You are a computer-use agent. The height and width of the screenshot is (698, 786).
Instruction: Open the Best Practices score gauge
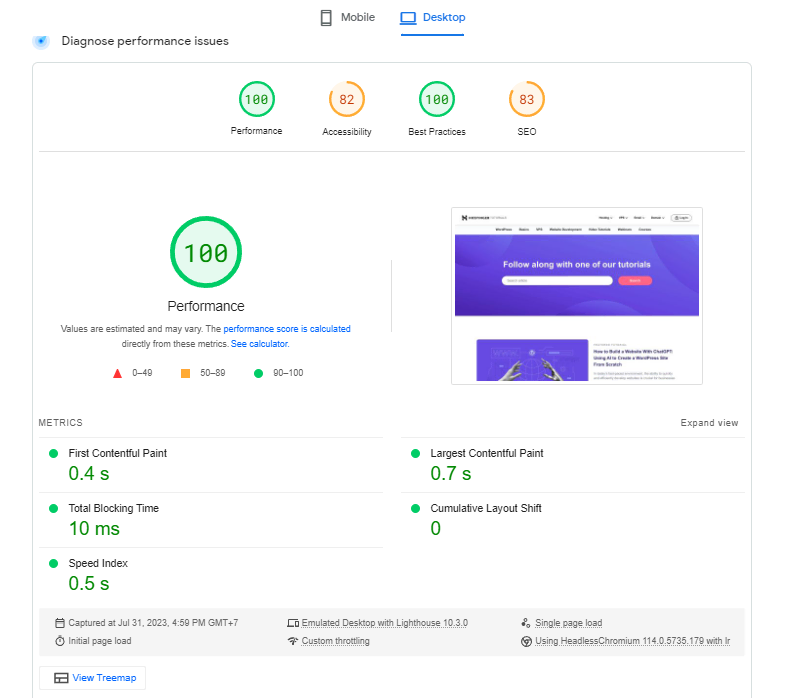click(x=436, y=99)
